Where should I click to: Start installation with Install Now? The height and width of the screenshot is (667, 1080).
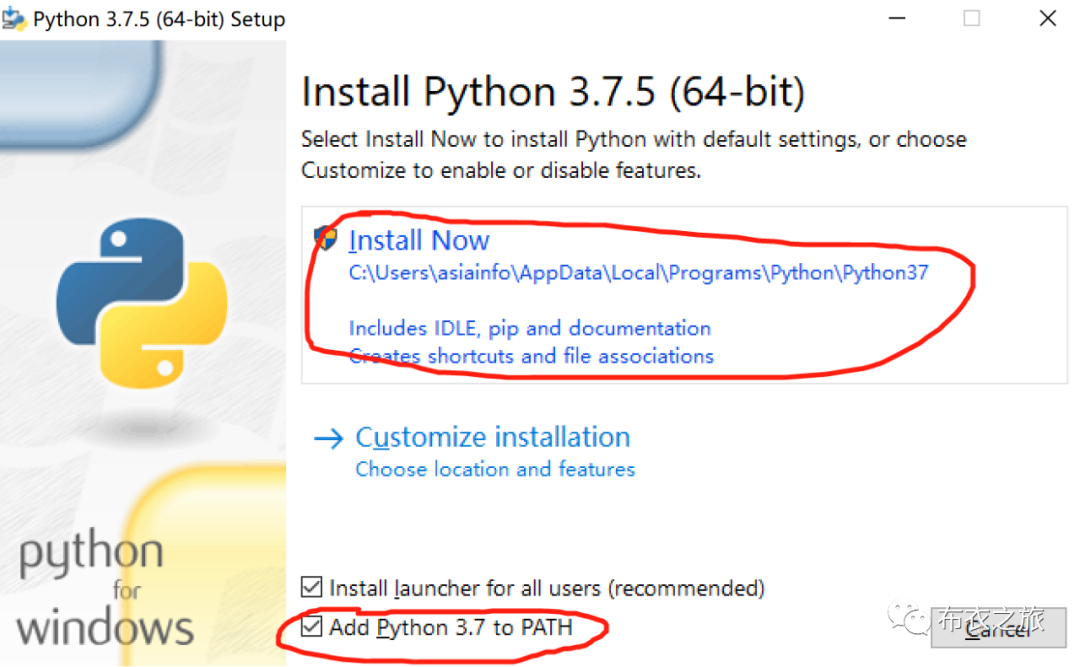[x=418, y=241]
